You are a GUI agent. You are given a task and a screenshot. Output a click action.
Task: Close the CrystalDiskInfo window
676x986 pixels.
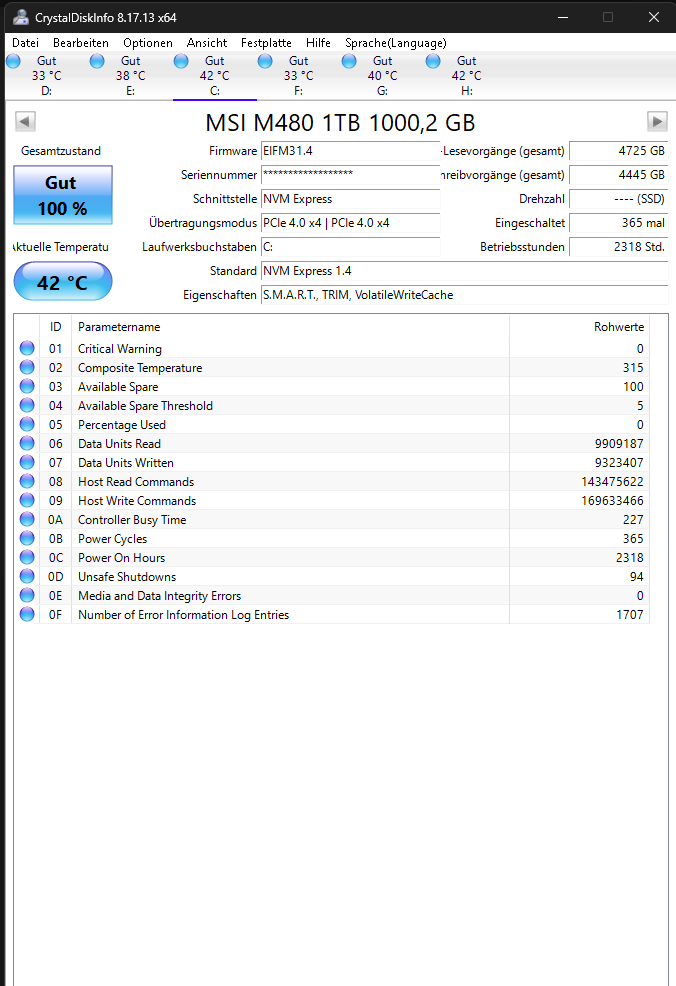(654, 17)
